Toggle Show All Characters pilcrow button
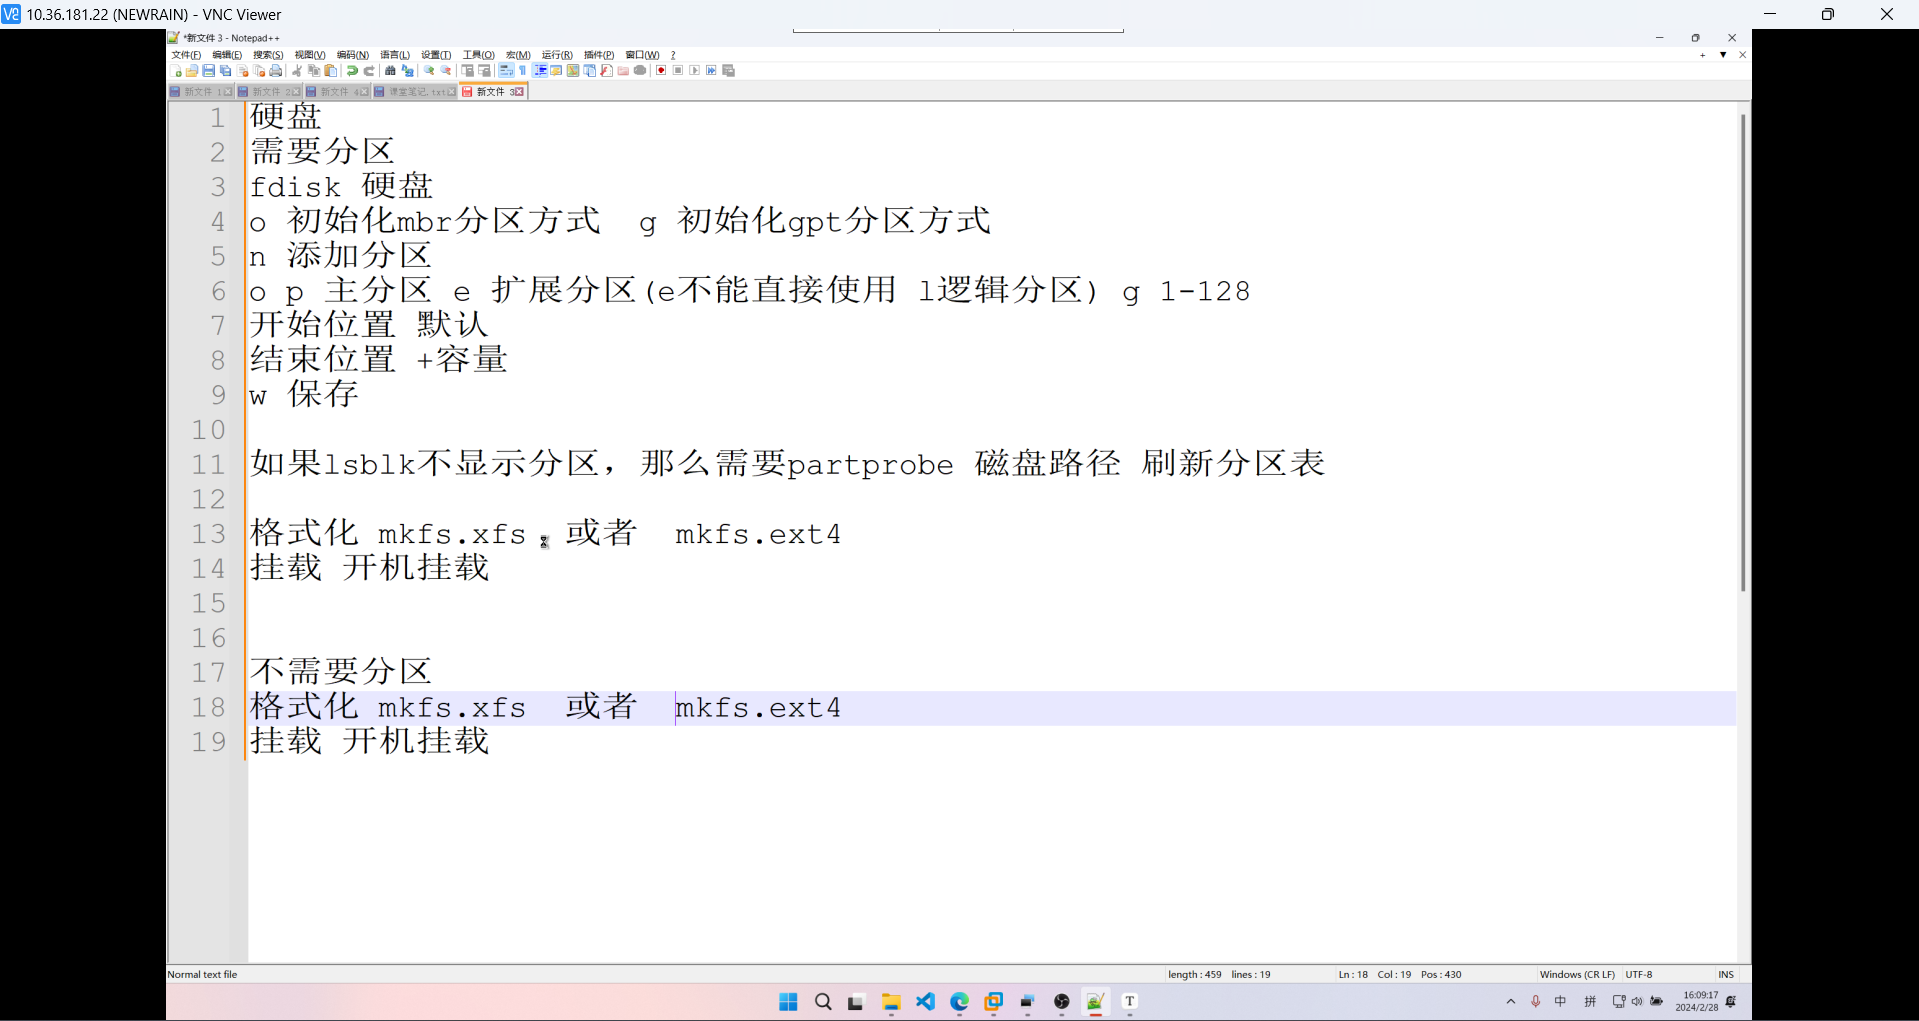Screen dimensions: 1919x1021 pos(523,71)
